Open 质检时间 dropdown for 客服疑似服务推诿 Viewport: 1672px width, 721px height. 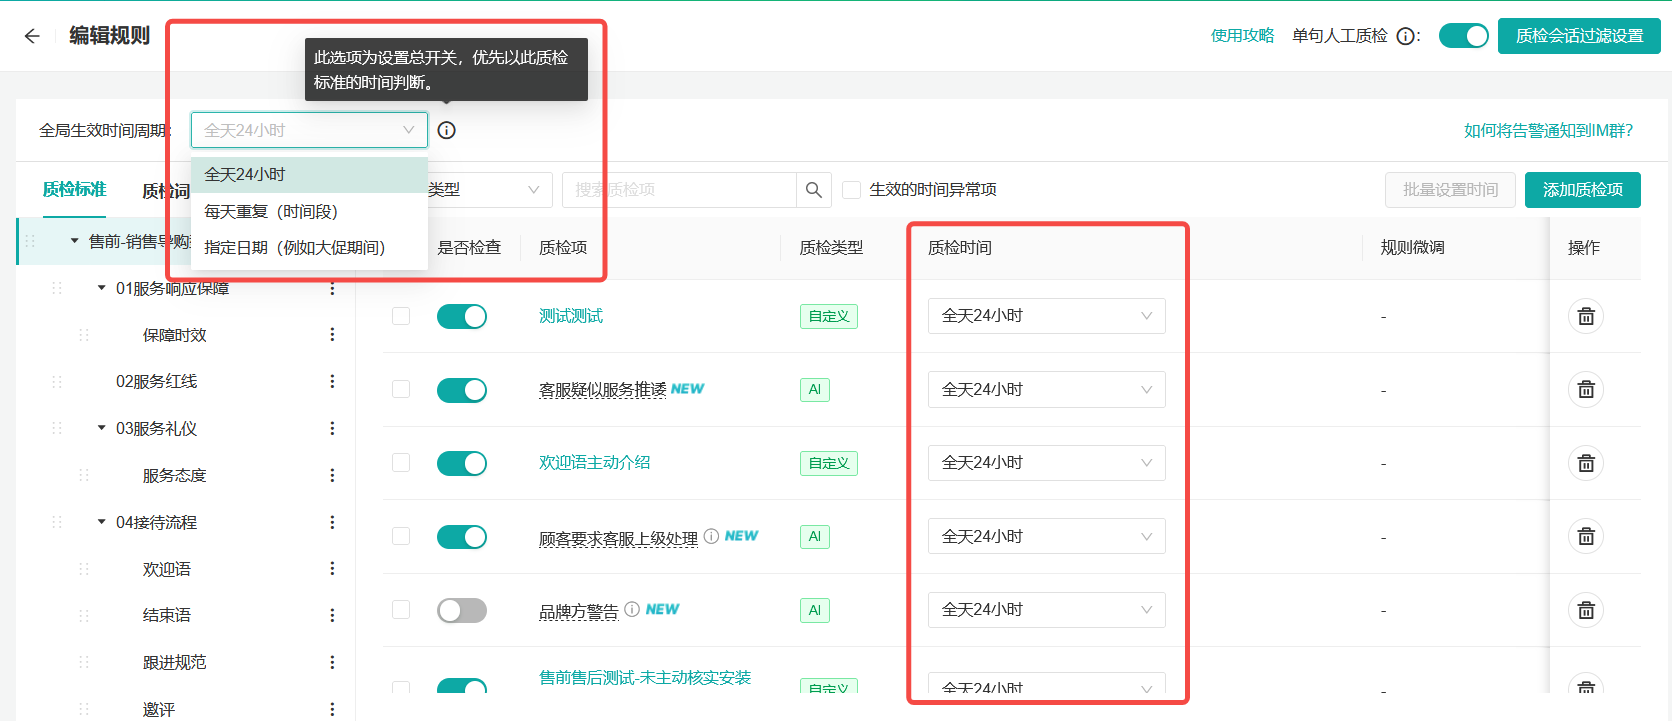(1046, 389)
